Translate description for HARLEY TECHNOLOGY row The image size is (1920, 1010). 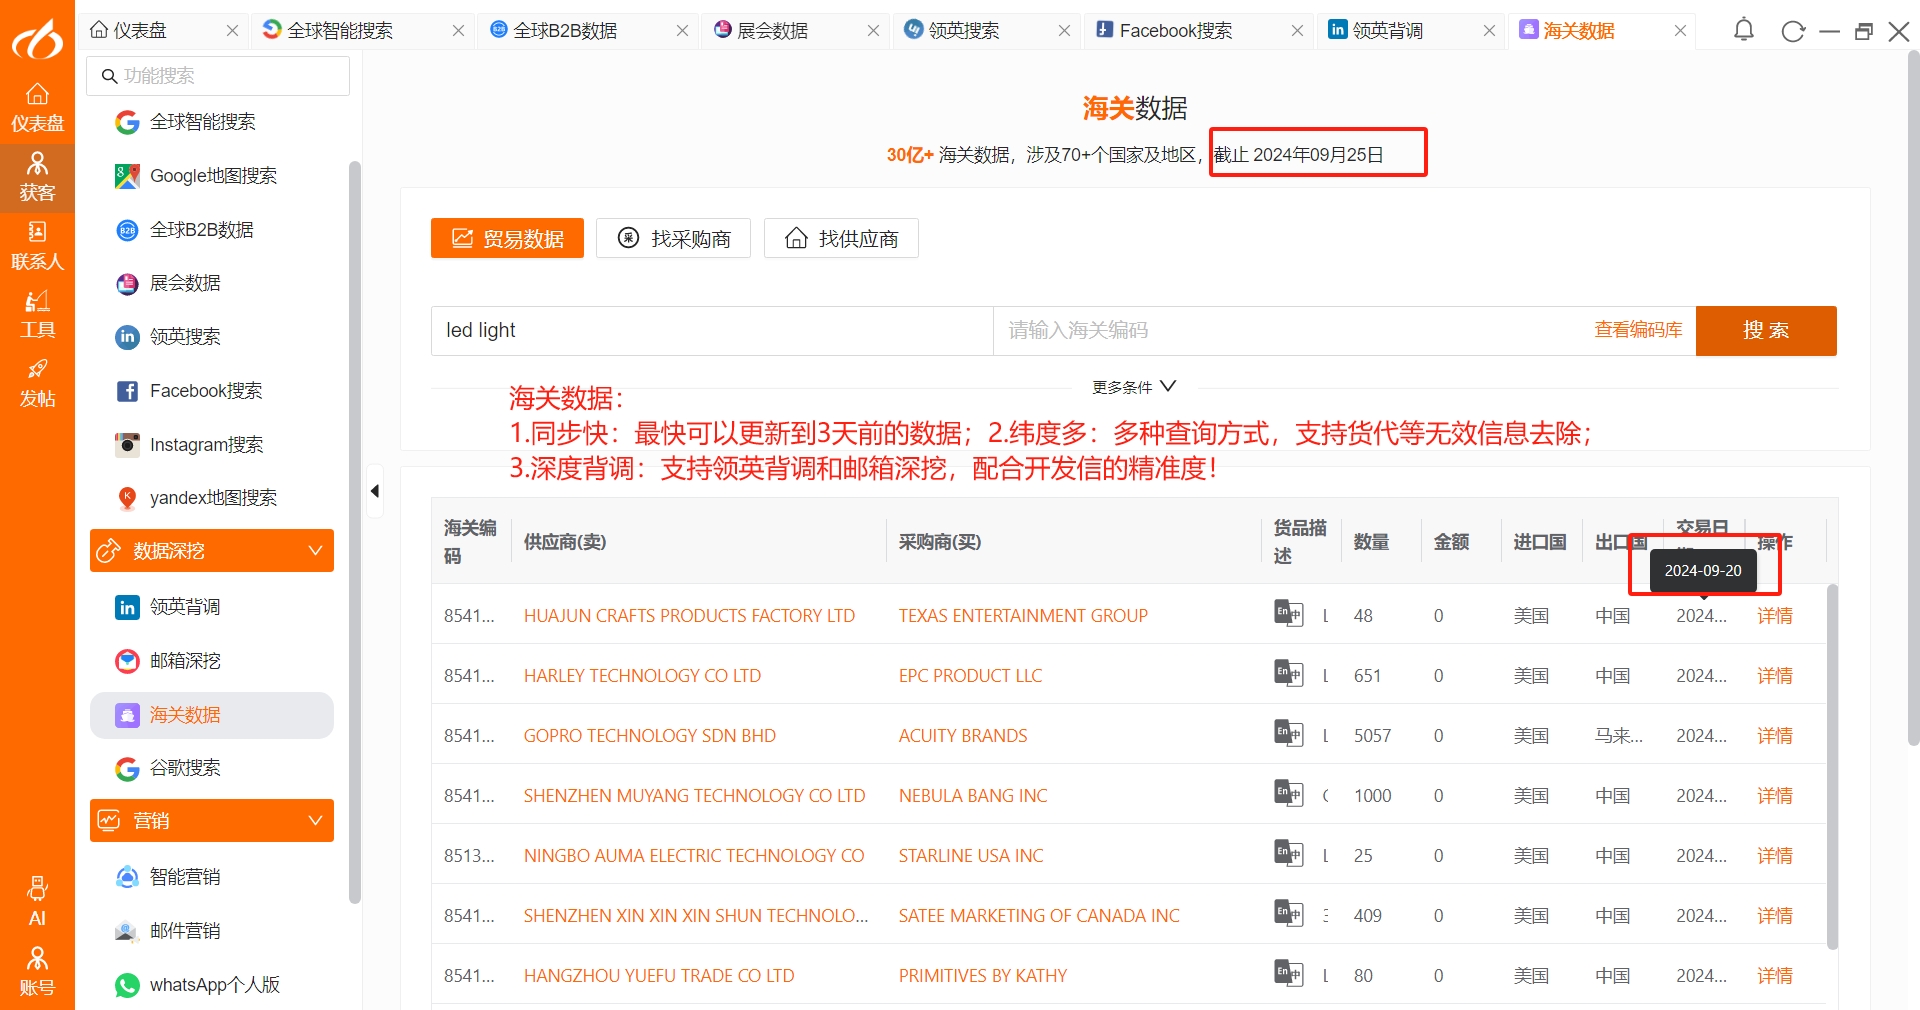click(1288, 673)
